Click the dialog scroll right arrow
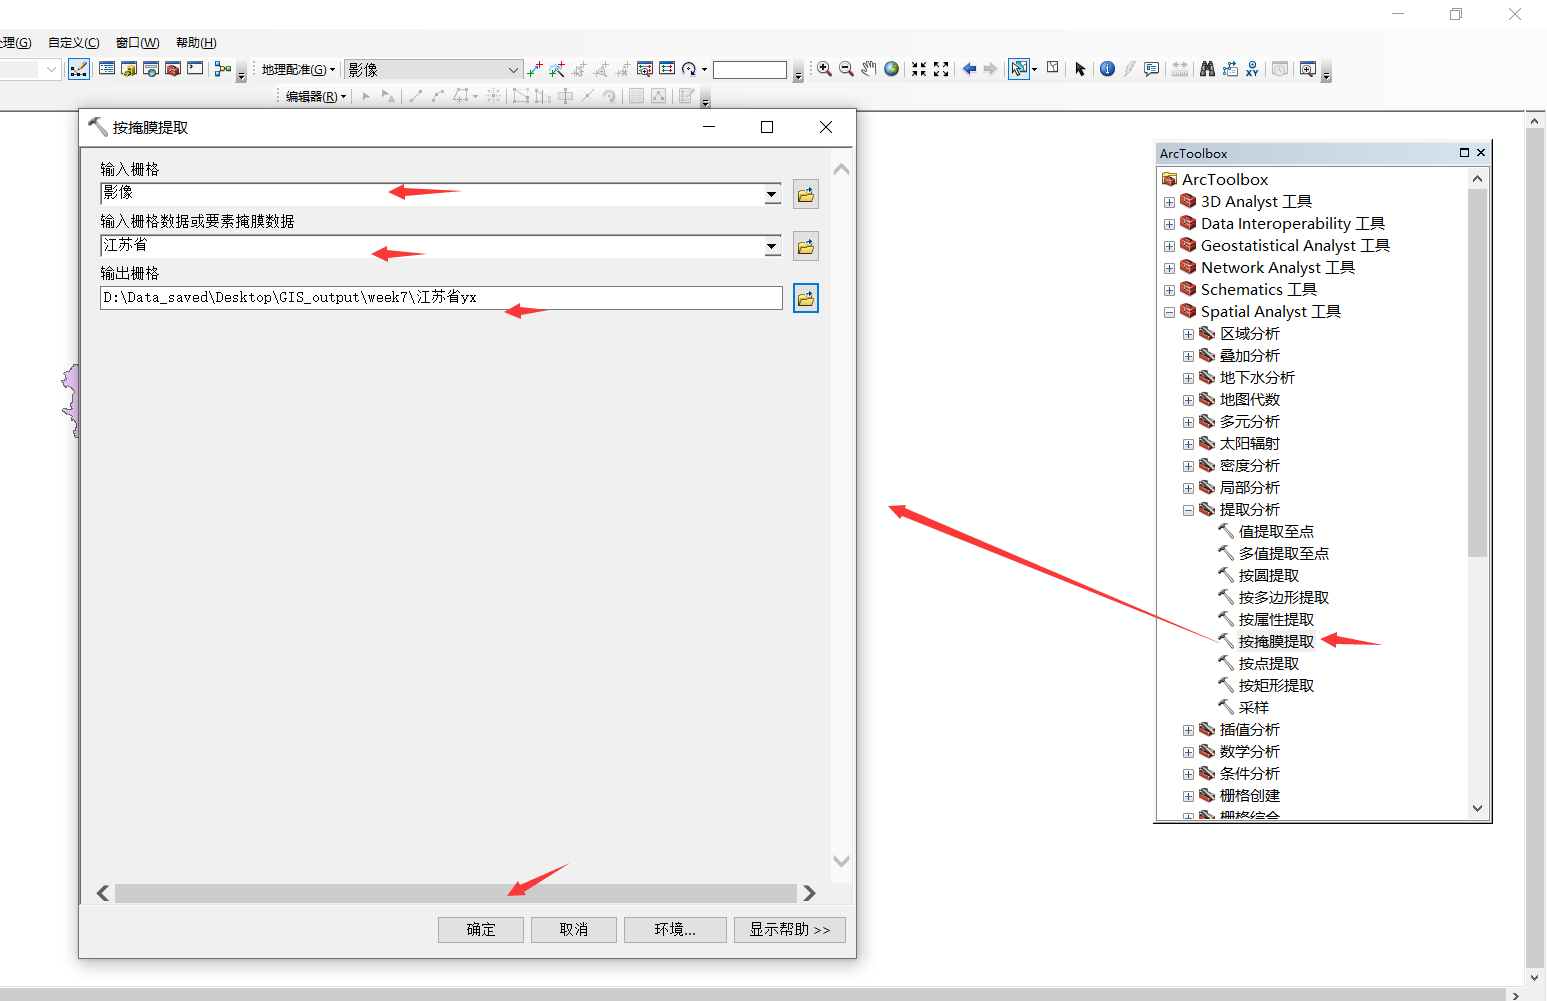The height and width of the screenshot is (1001, 1547). pos(809,893)
